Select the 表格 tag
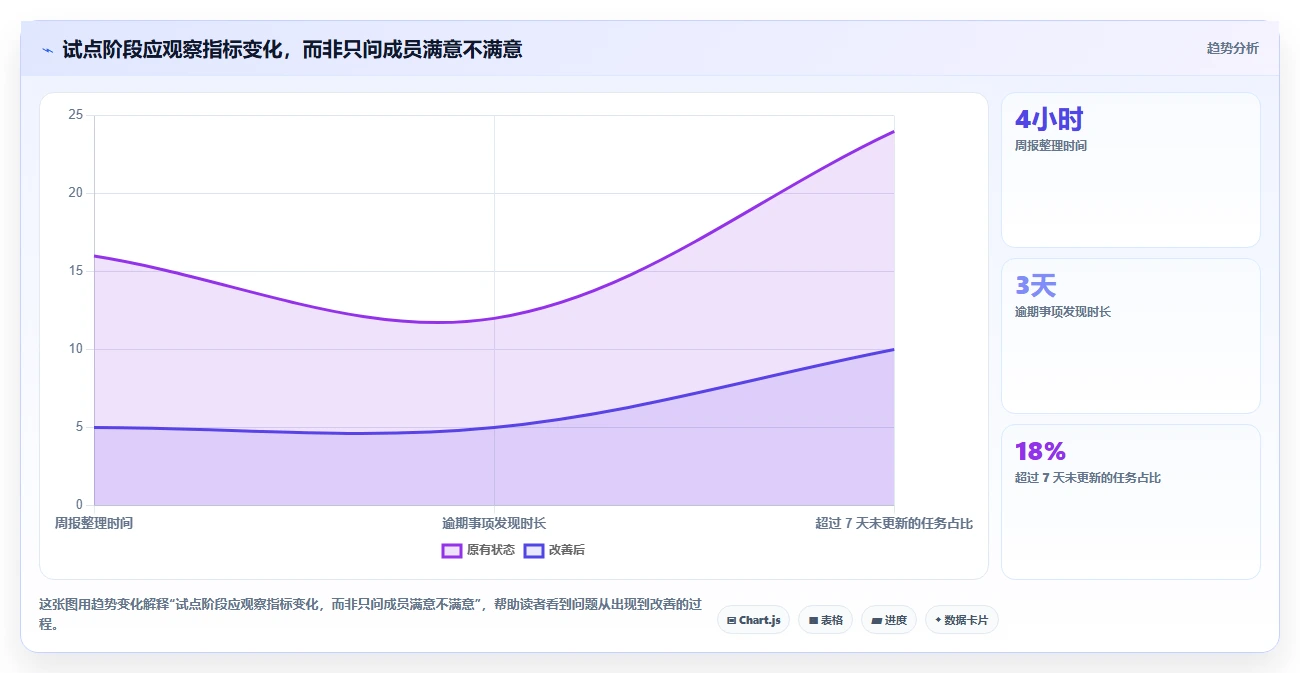Screen dimensions: 1300x673 [x=825, y=620]
